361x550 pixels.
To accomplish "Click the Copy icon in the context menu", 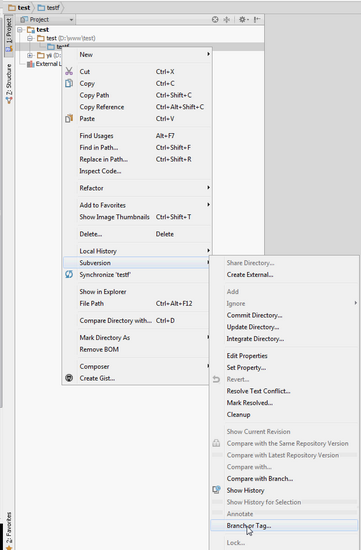I will point(69,83).
